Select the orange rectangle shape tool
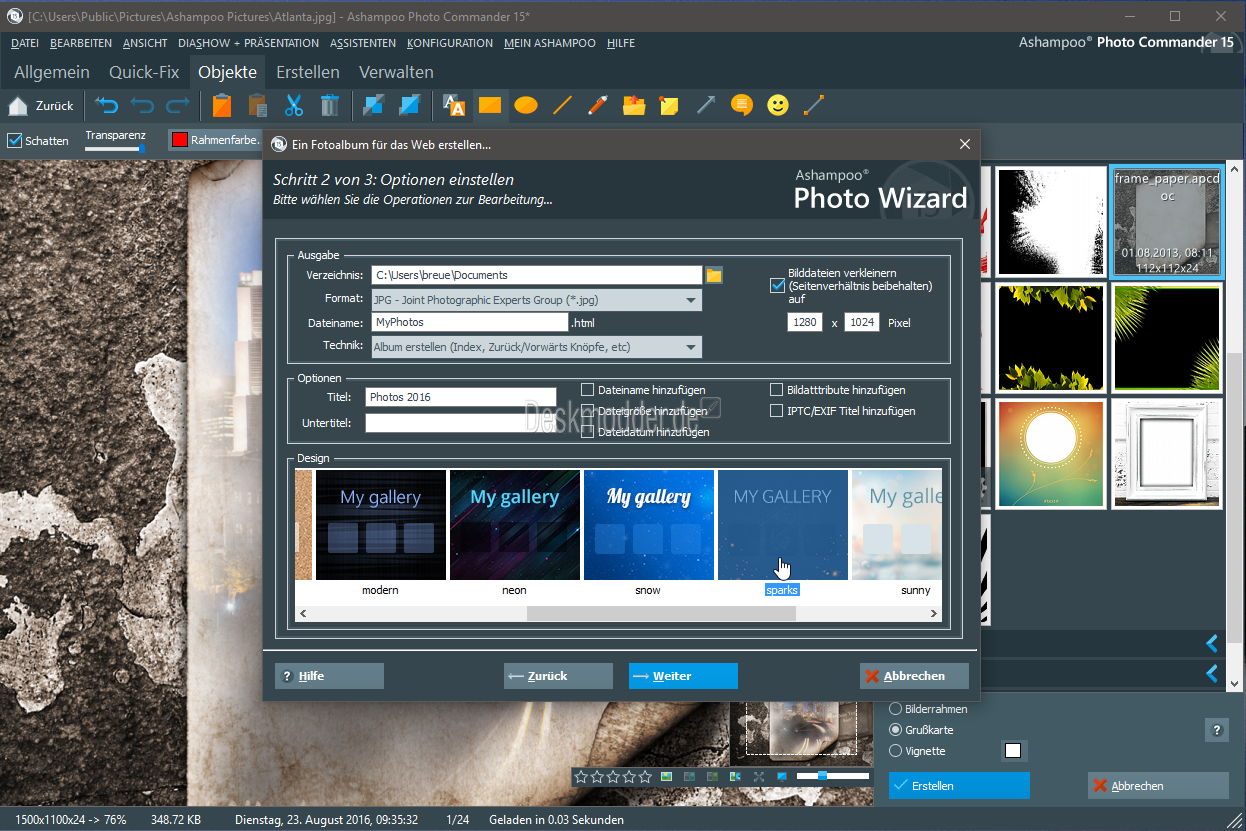The width and height of the screenshot is (1246, 831). point(489,105)
